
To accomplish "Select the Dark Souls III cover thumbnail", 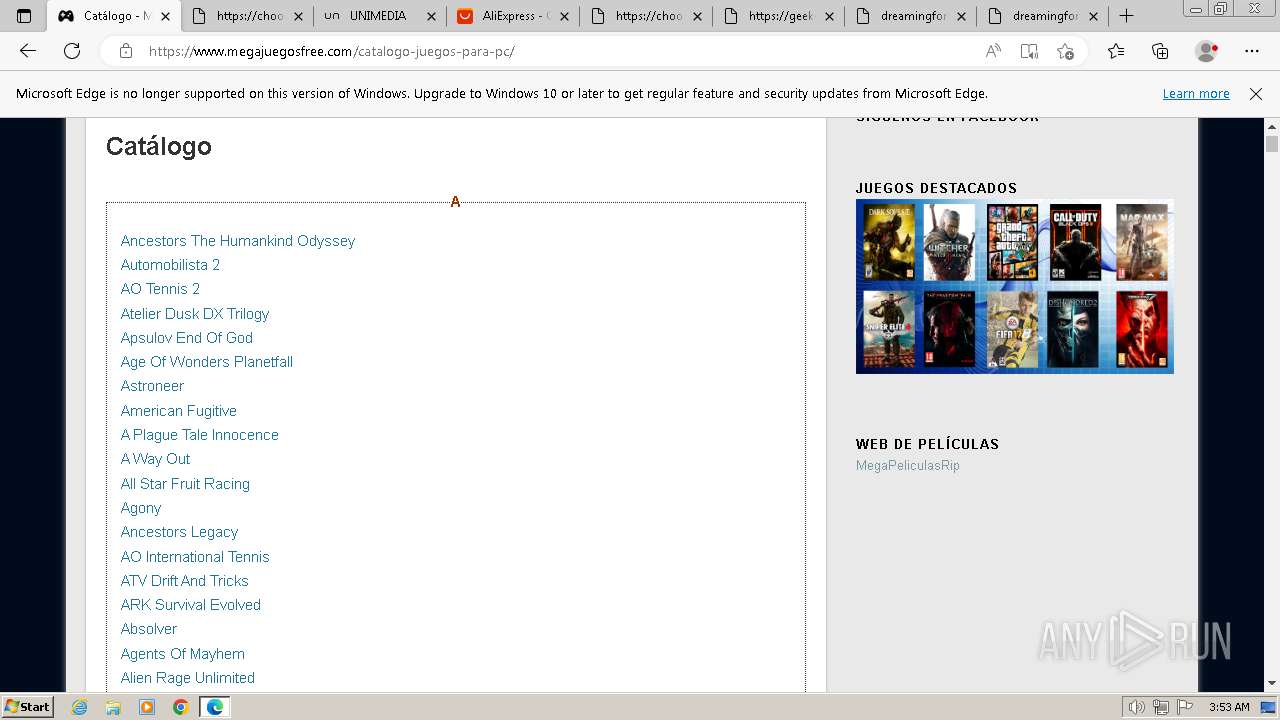I will pyautogui.click(x=888, y=243).
